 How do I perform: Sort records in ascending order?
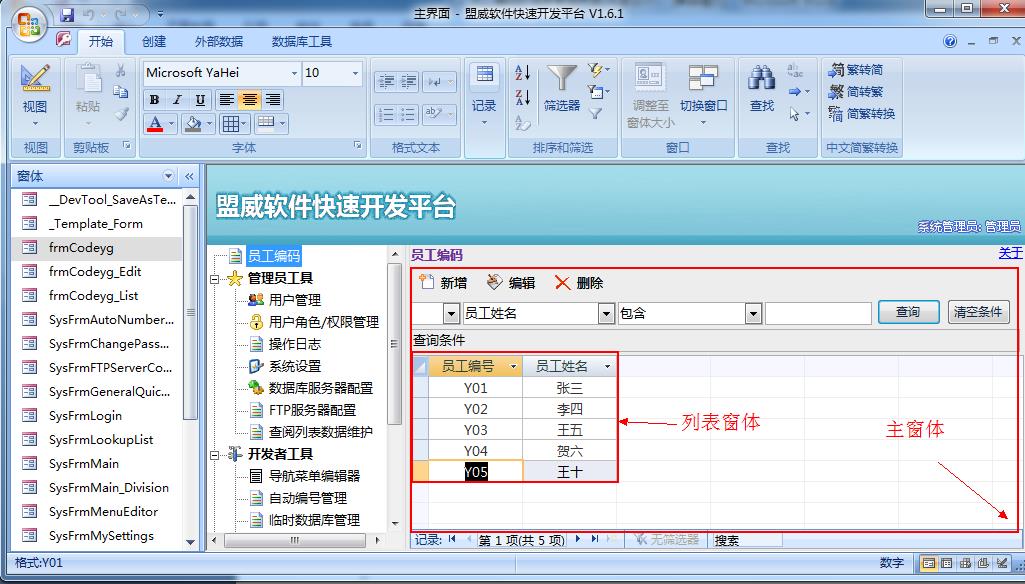click(x=523, y=73)
